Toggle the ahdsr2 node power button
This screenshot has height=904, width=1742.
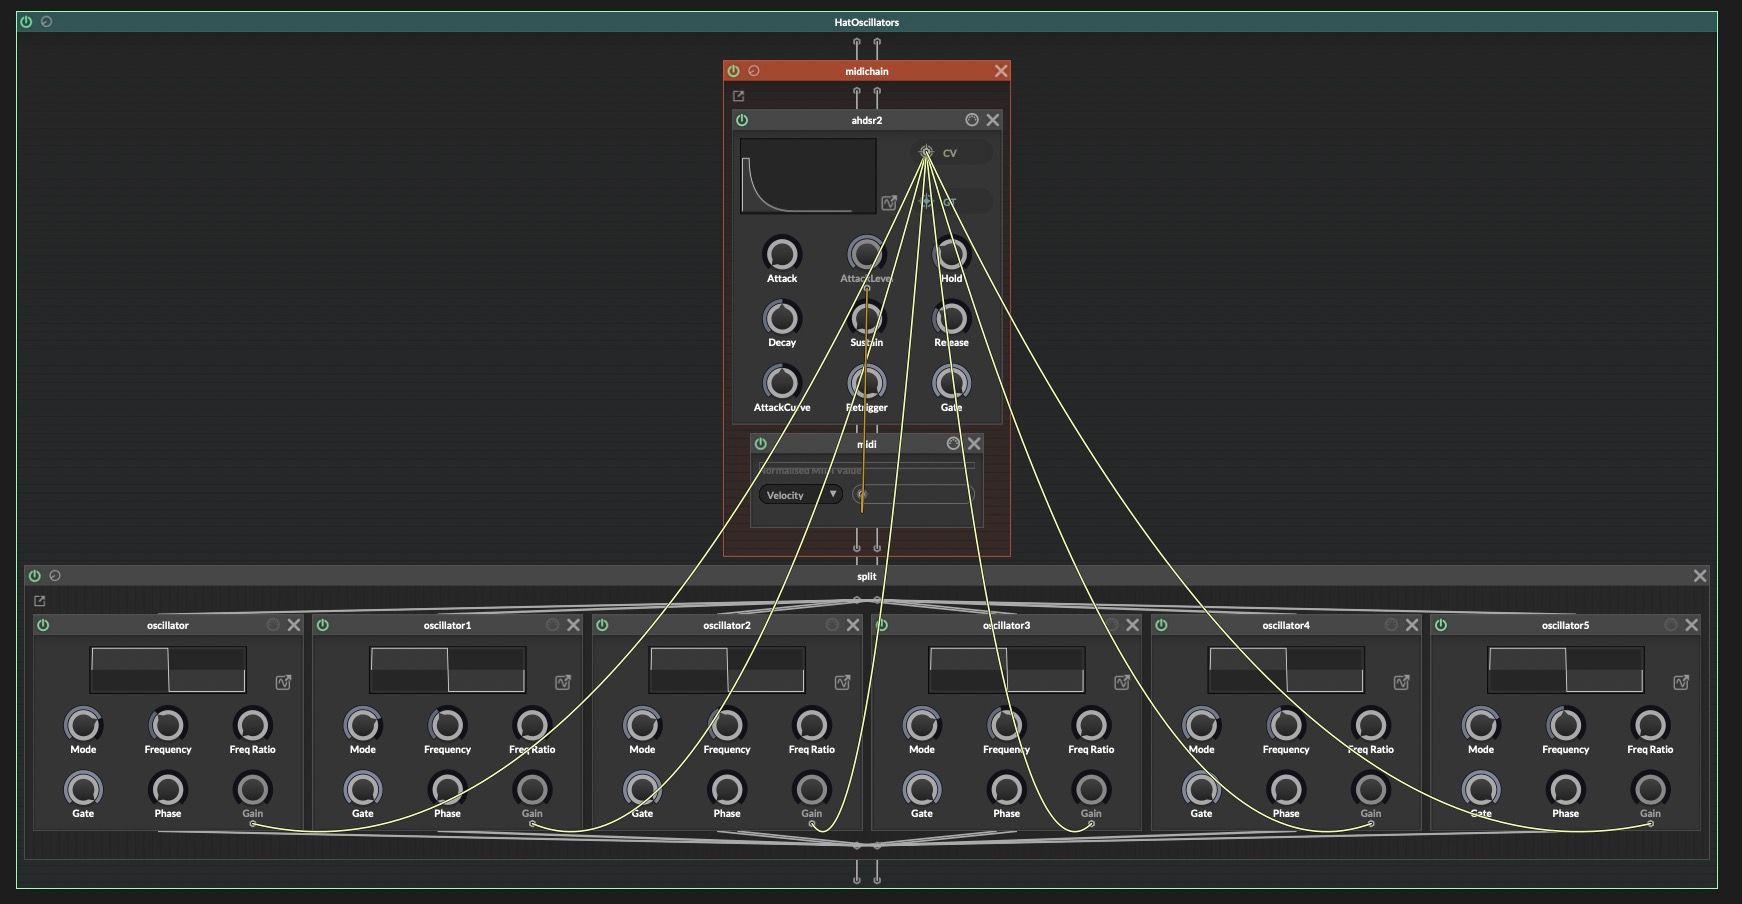point(742,120)
